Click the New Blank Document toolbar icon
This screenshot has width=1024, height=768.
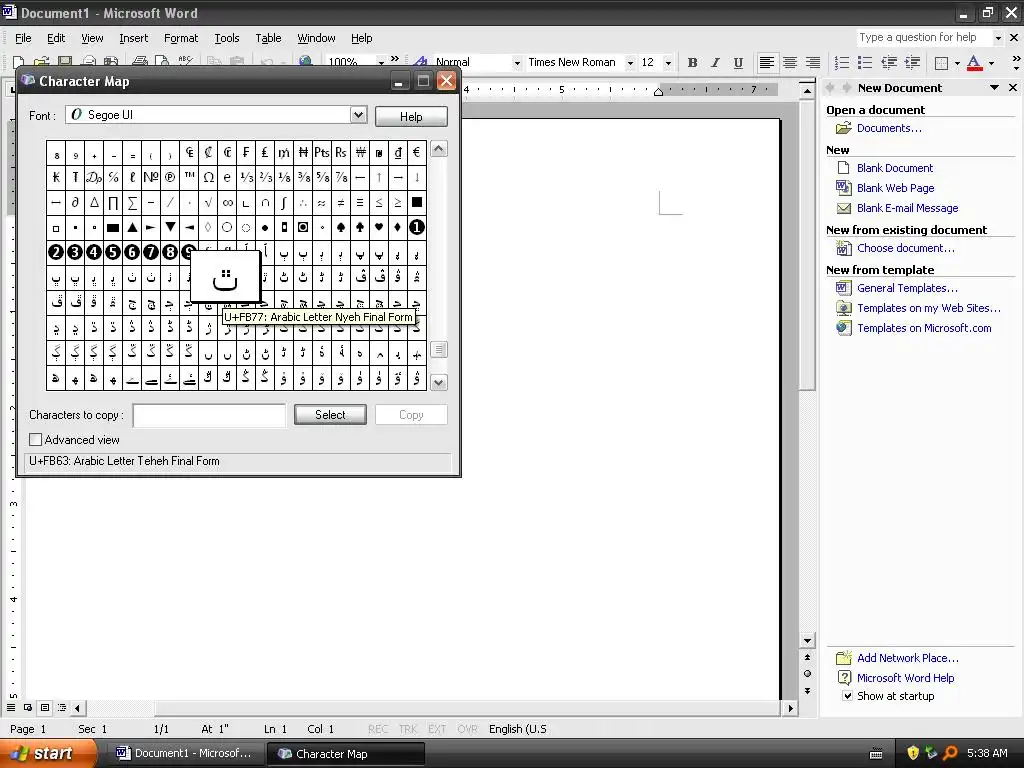tap(19, 62)
